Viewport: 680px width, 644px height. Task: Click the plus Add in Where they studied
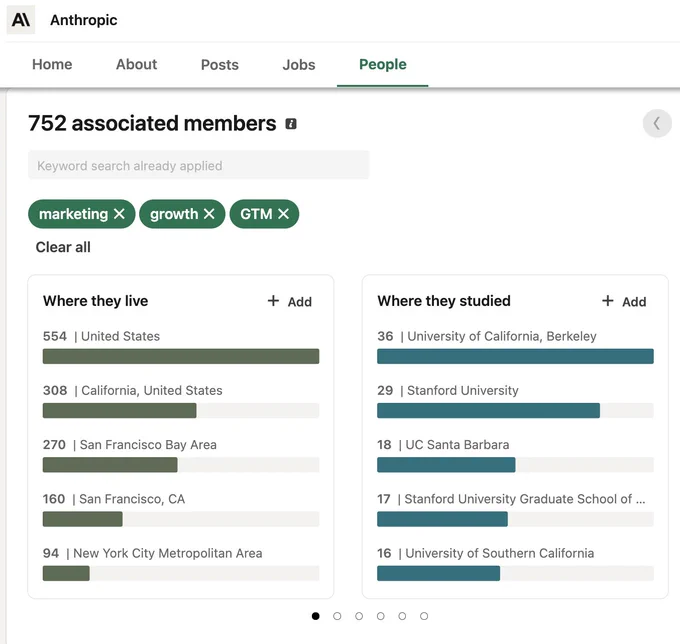(x=624, y=301)
